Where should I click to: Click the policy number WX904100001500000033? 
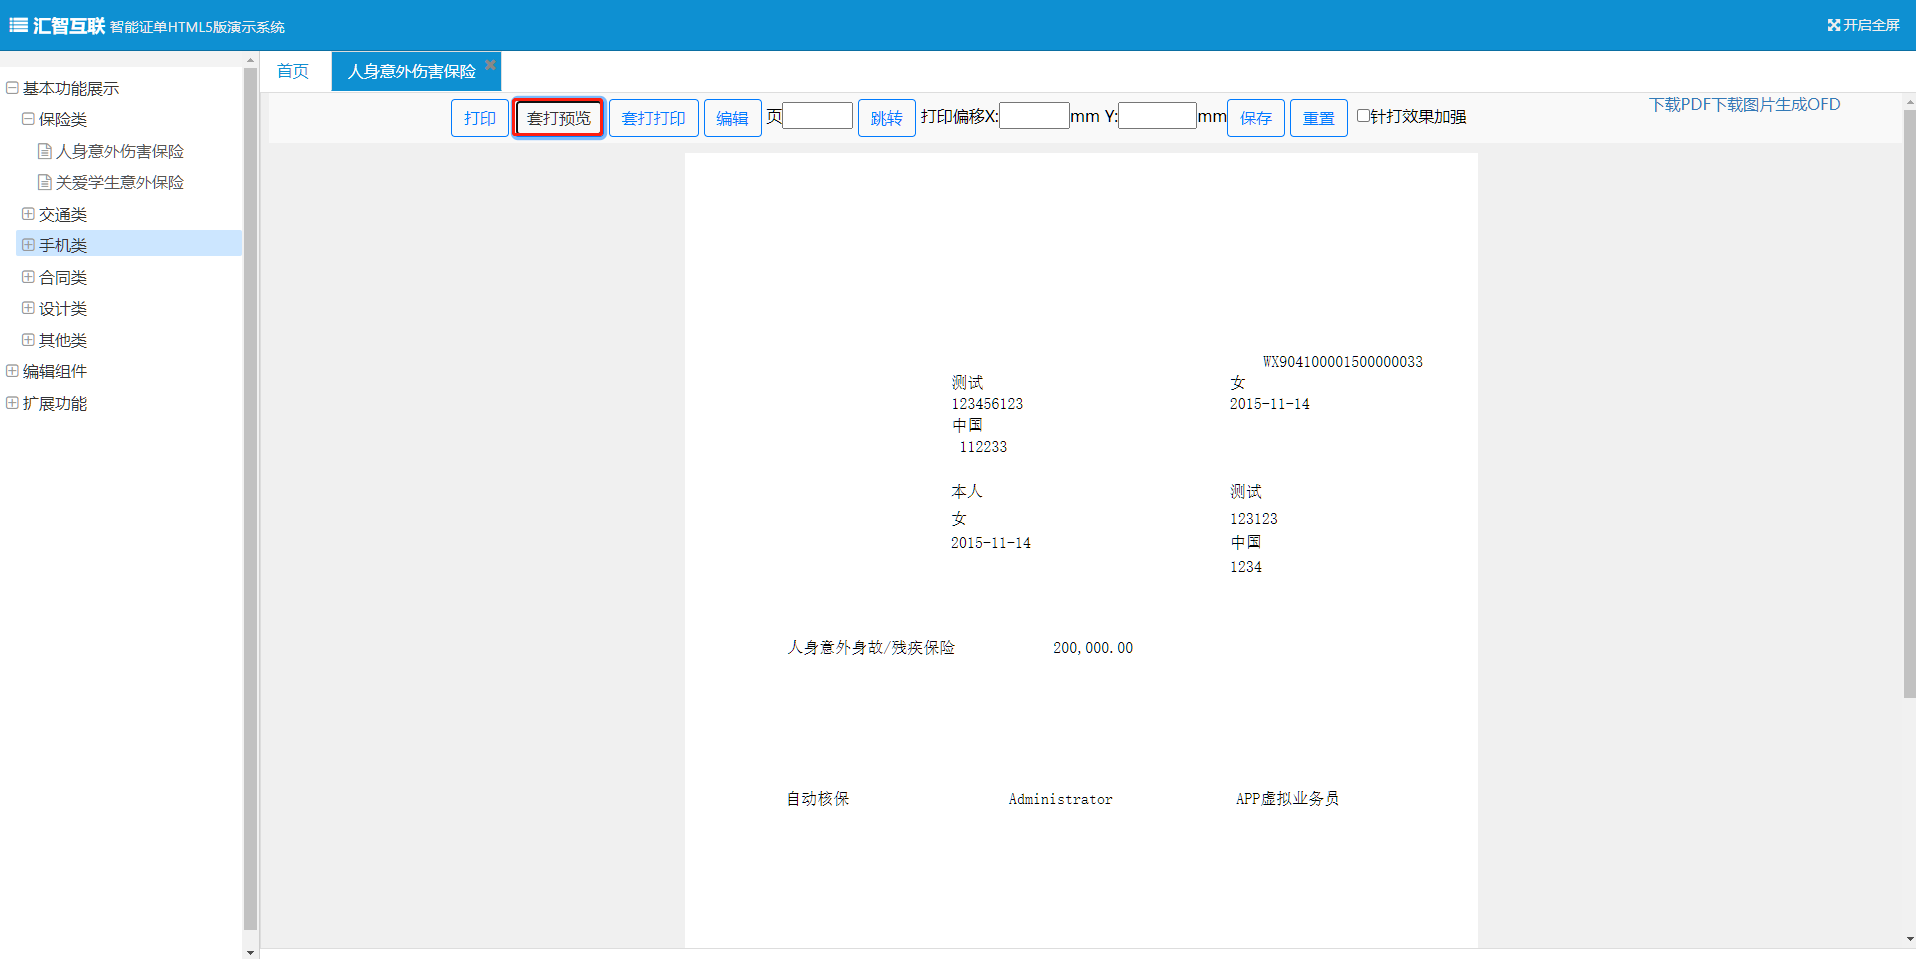(1343, 362)
